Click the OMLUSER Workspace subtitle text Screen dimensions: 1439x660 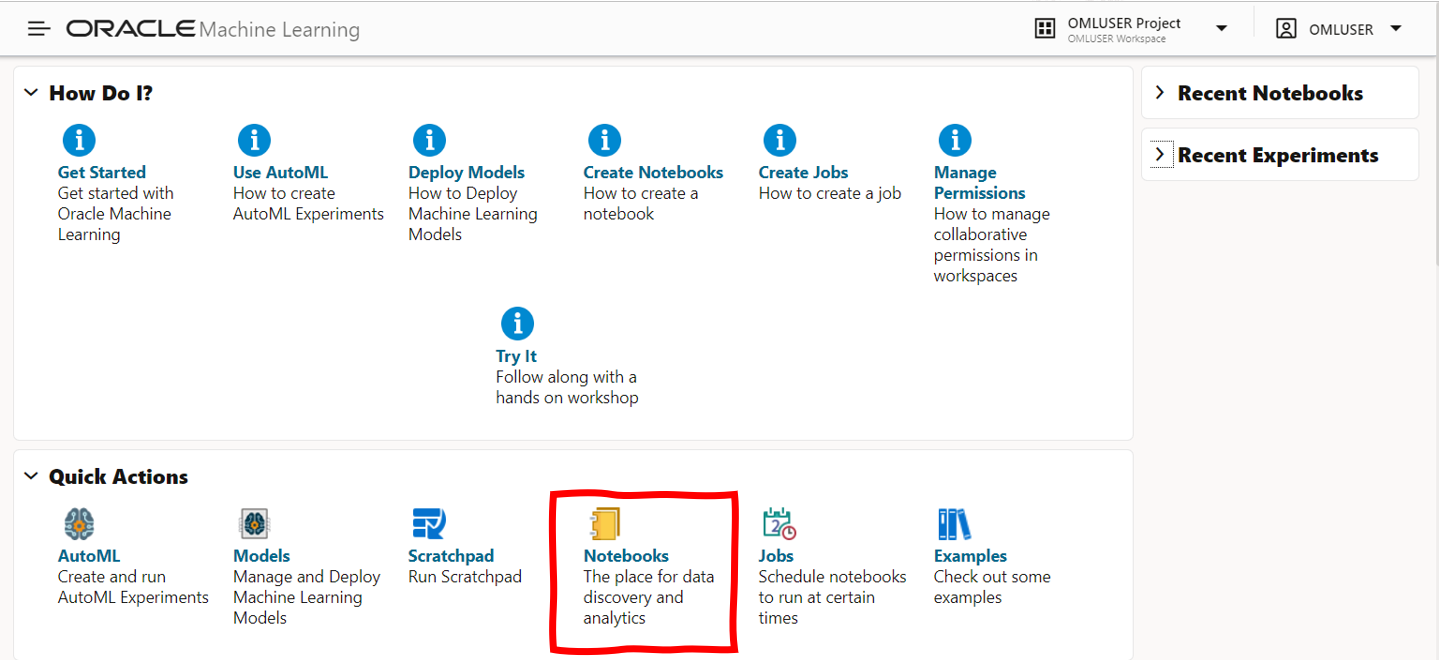1116,39
